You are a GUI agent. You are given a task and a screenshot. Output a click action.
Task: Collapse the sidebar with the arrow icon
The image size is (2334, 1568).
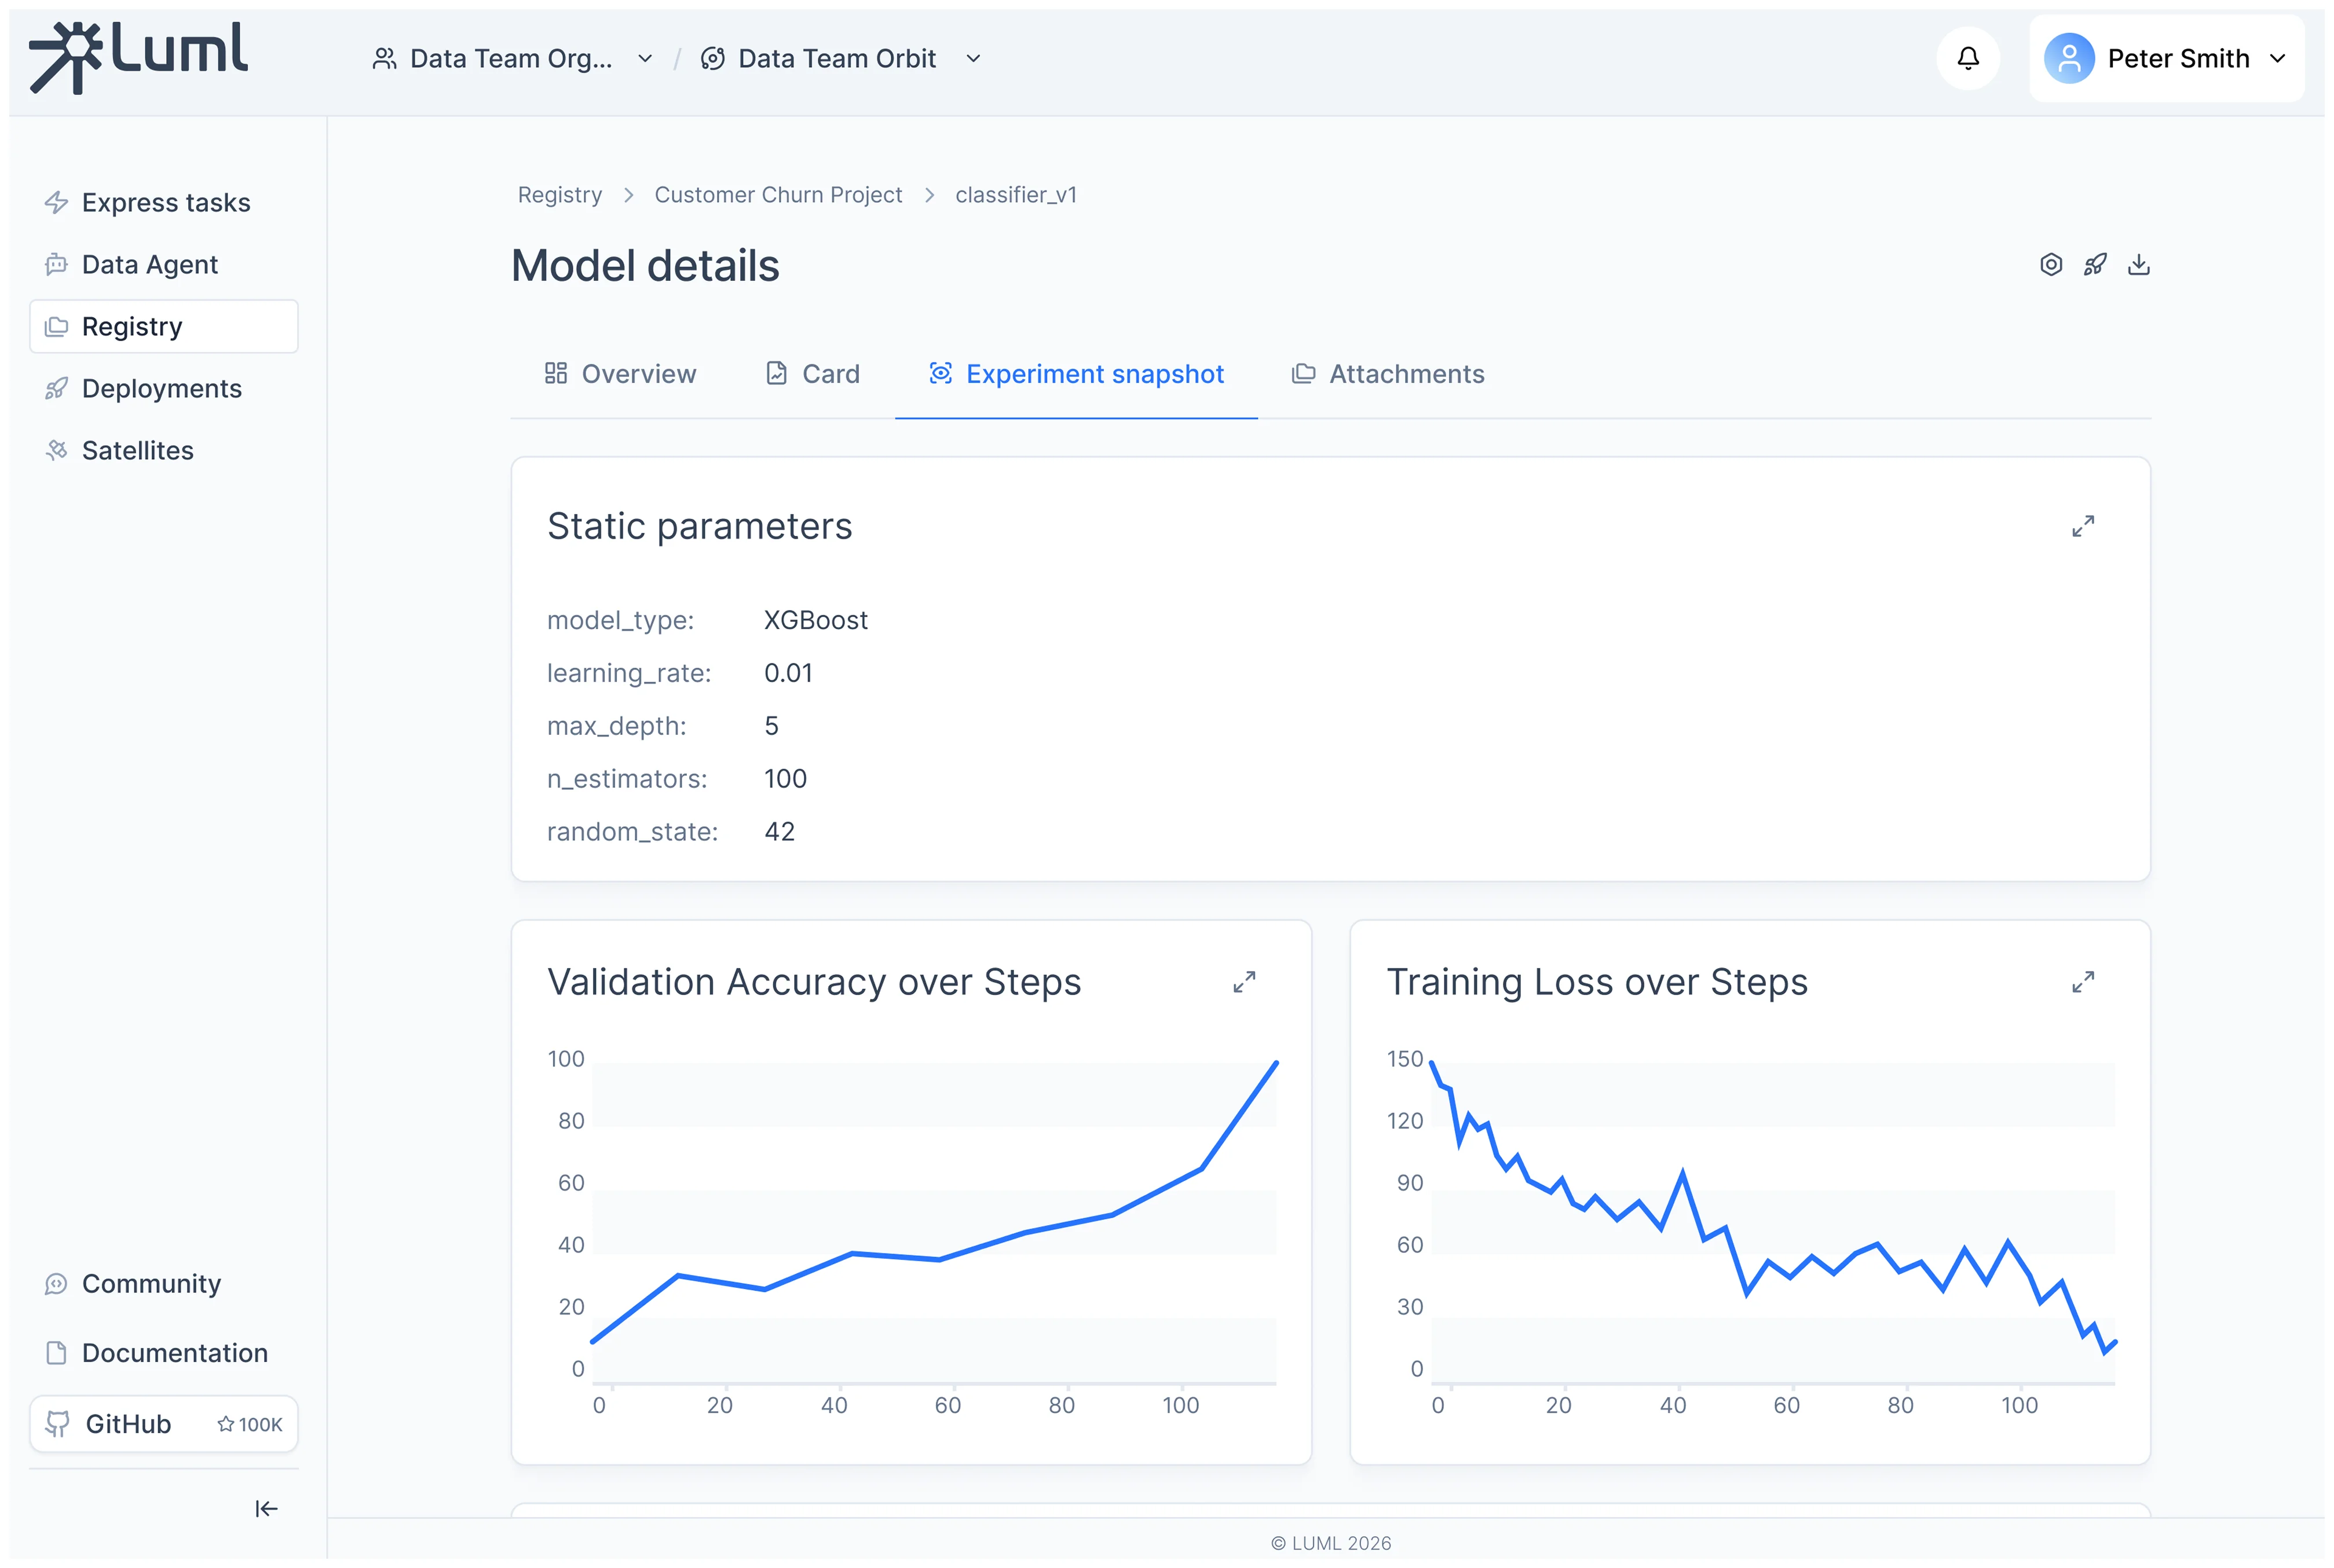pos(266,1508)
